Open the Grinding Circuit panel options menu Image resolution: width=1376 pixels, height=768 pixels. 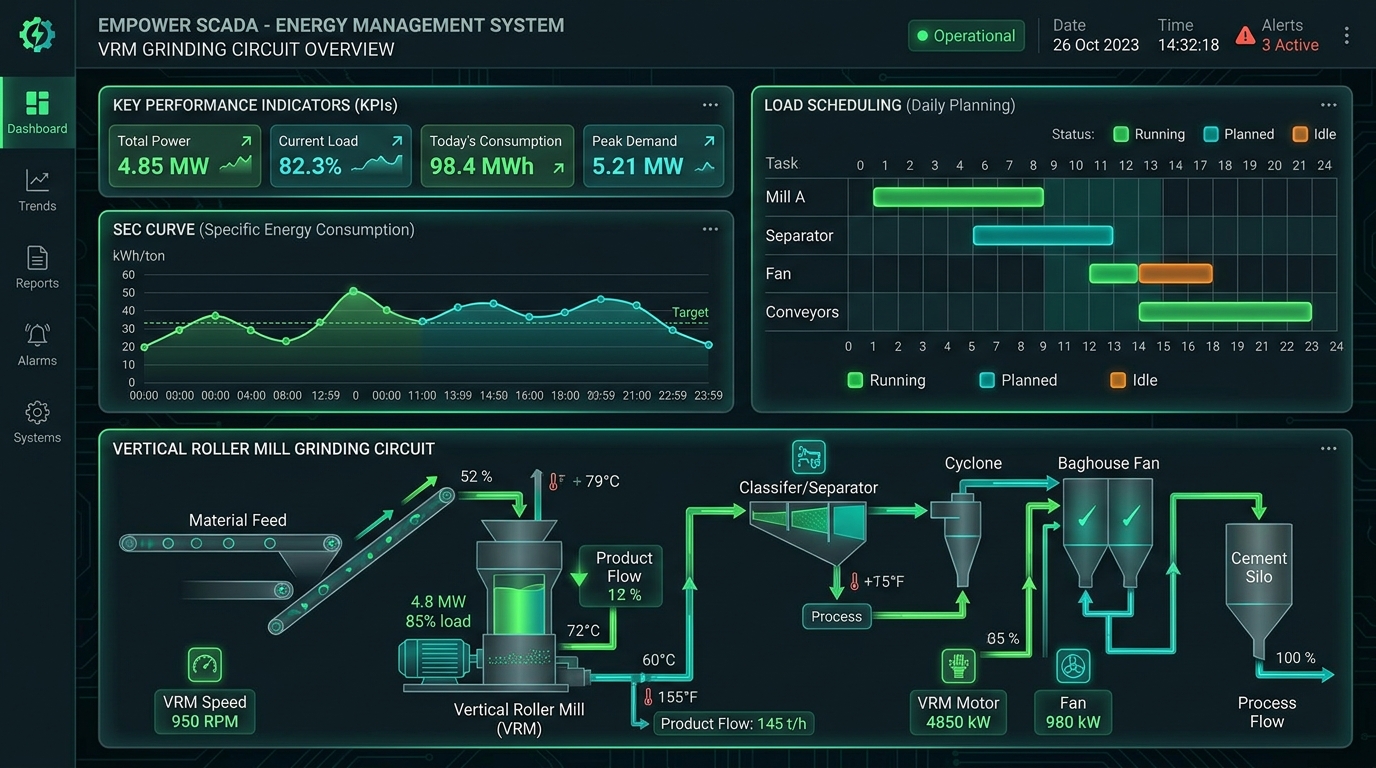click(1328, 448)
